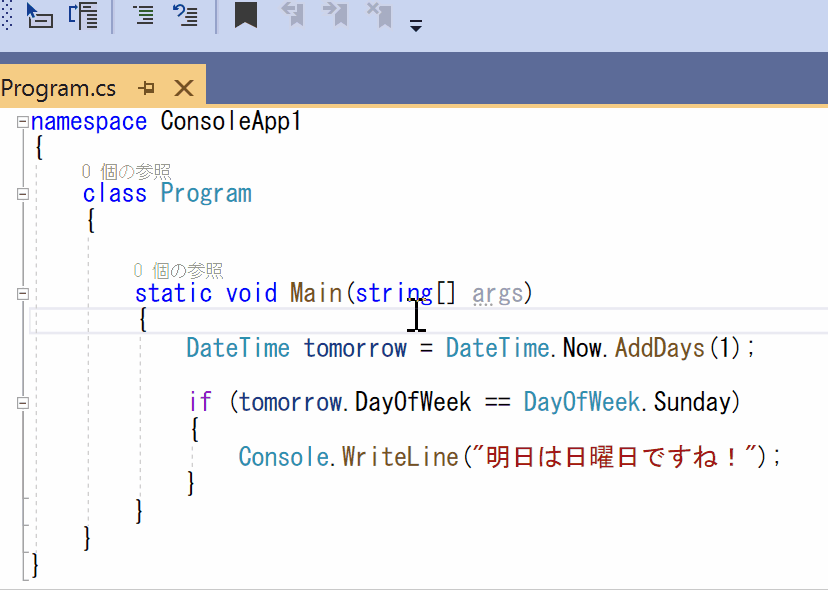The width and height of the screenshot is (828, 590).
Task: Select the Program.cs tab
Action: (x=59, y=88)
